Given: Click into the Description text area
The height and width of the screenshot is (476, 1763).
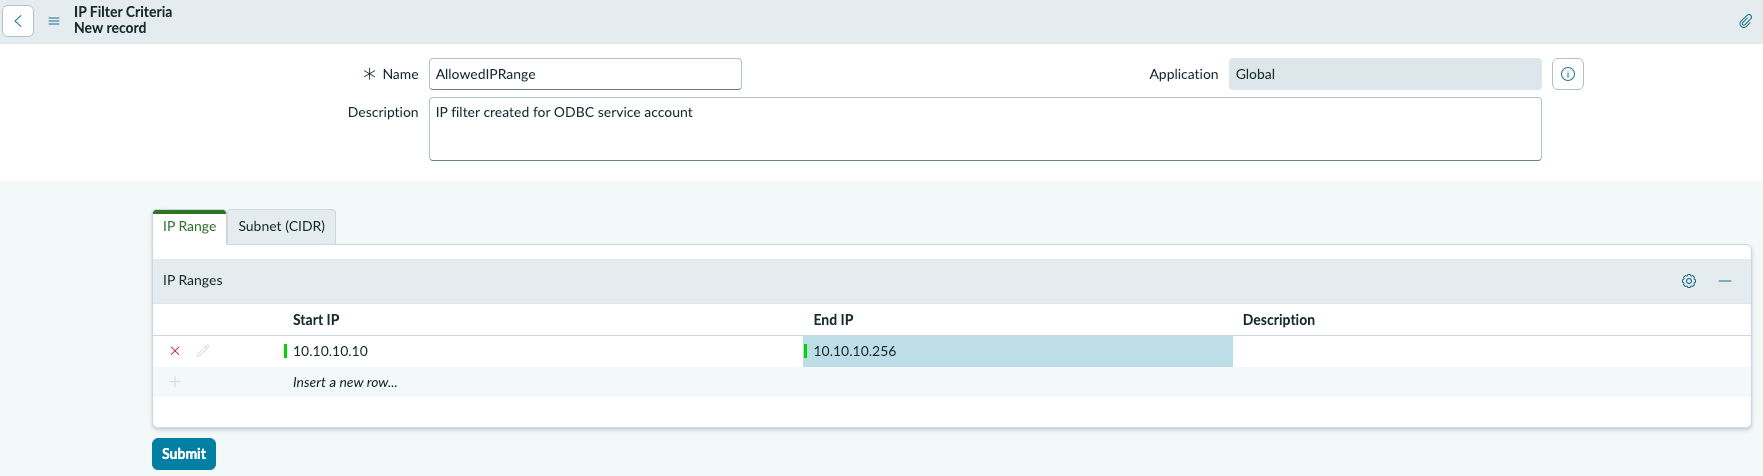Looking at the screenshot, I should [x=985, y=129].
